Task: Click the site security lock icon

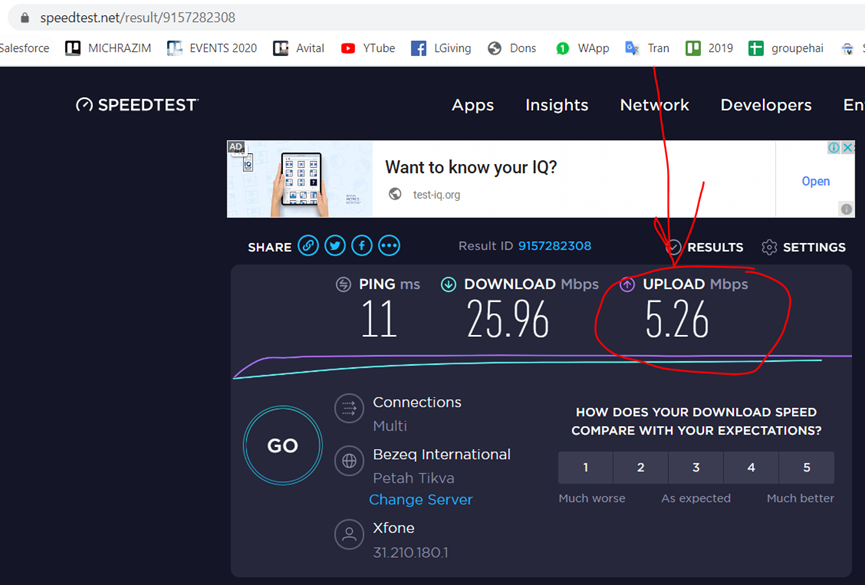Action: (24, 18)
